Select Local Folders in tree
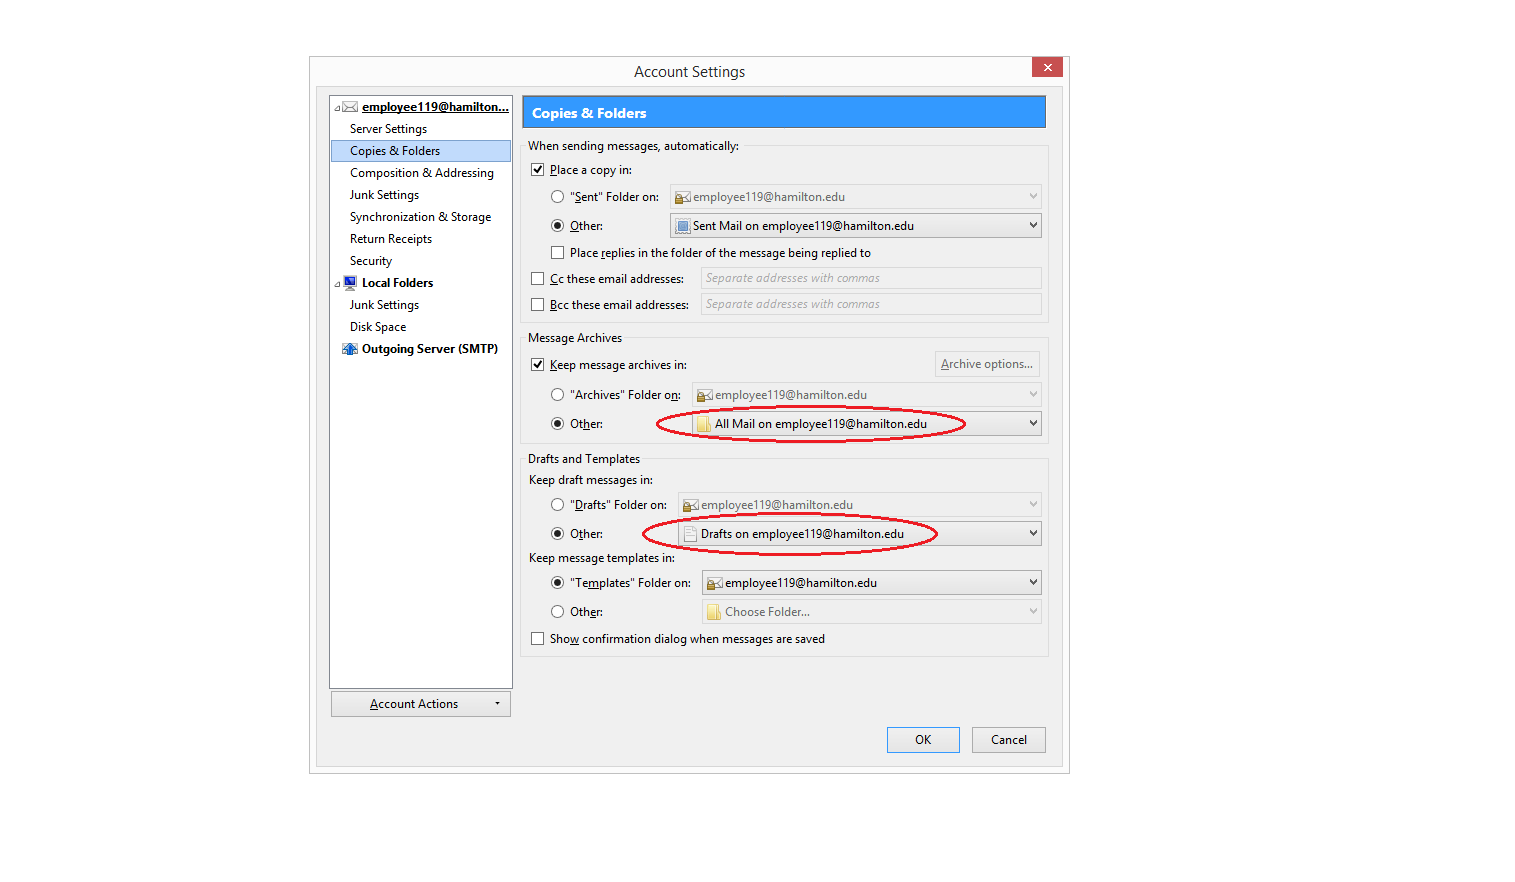This screenshot has height=882, width=1515. (x=397, y=283)
